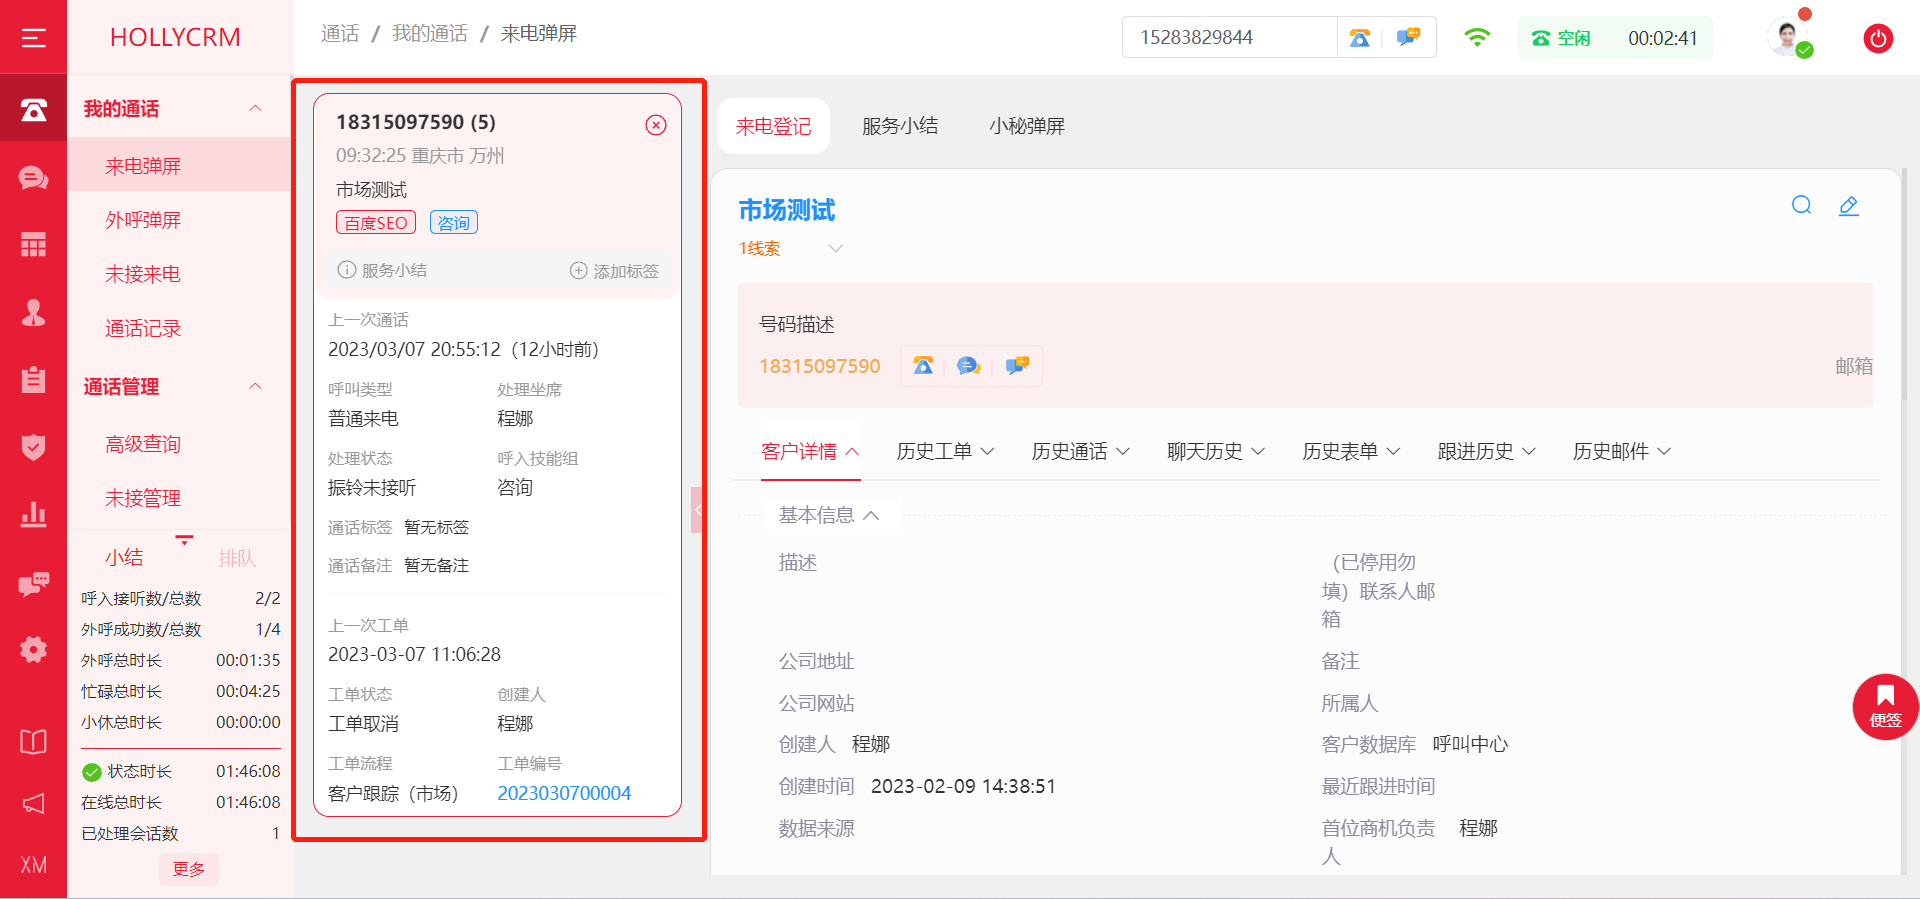Screen dimensions: 1920x899
Task: Click the 百度SEO tag
Action: coord(376,222)
